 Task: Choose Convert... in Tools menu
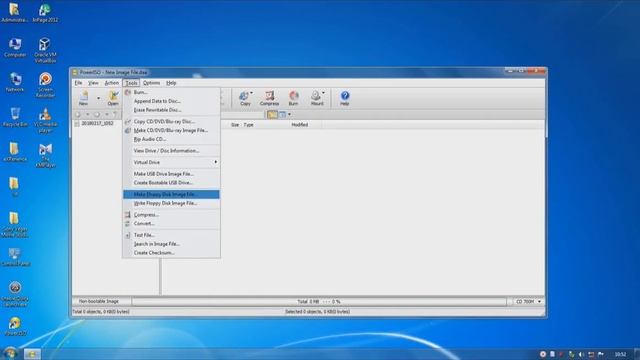pyautogui.click(x=171, y=224)
